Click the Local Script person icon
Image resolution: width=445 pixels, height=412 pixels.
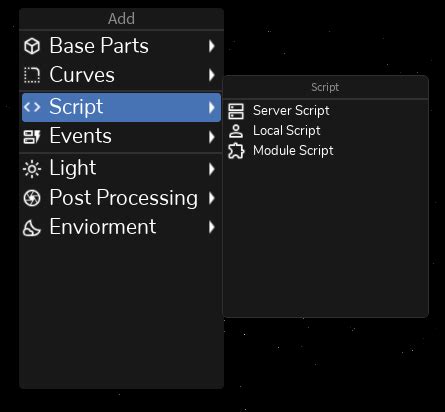(236, 131)
